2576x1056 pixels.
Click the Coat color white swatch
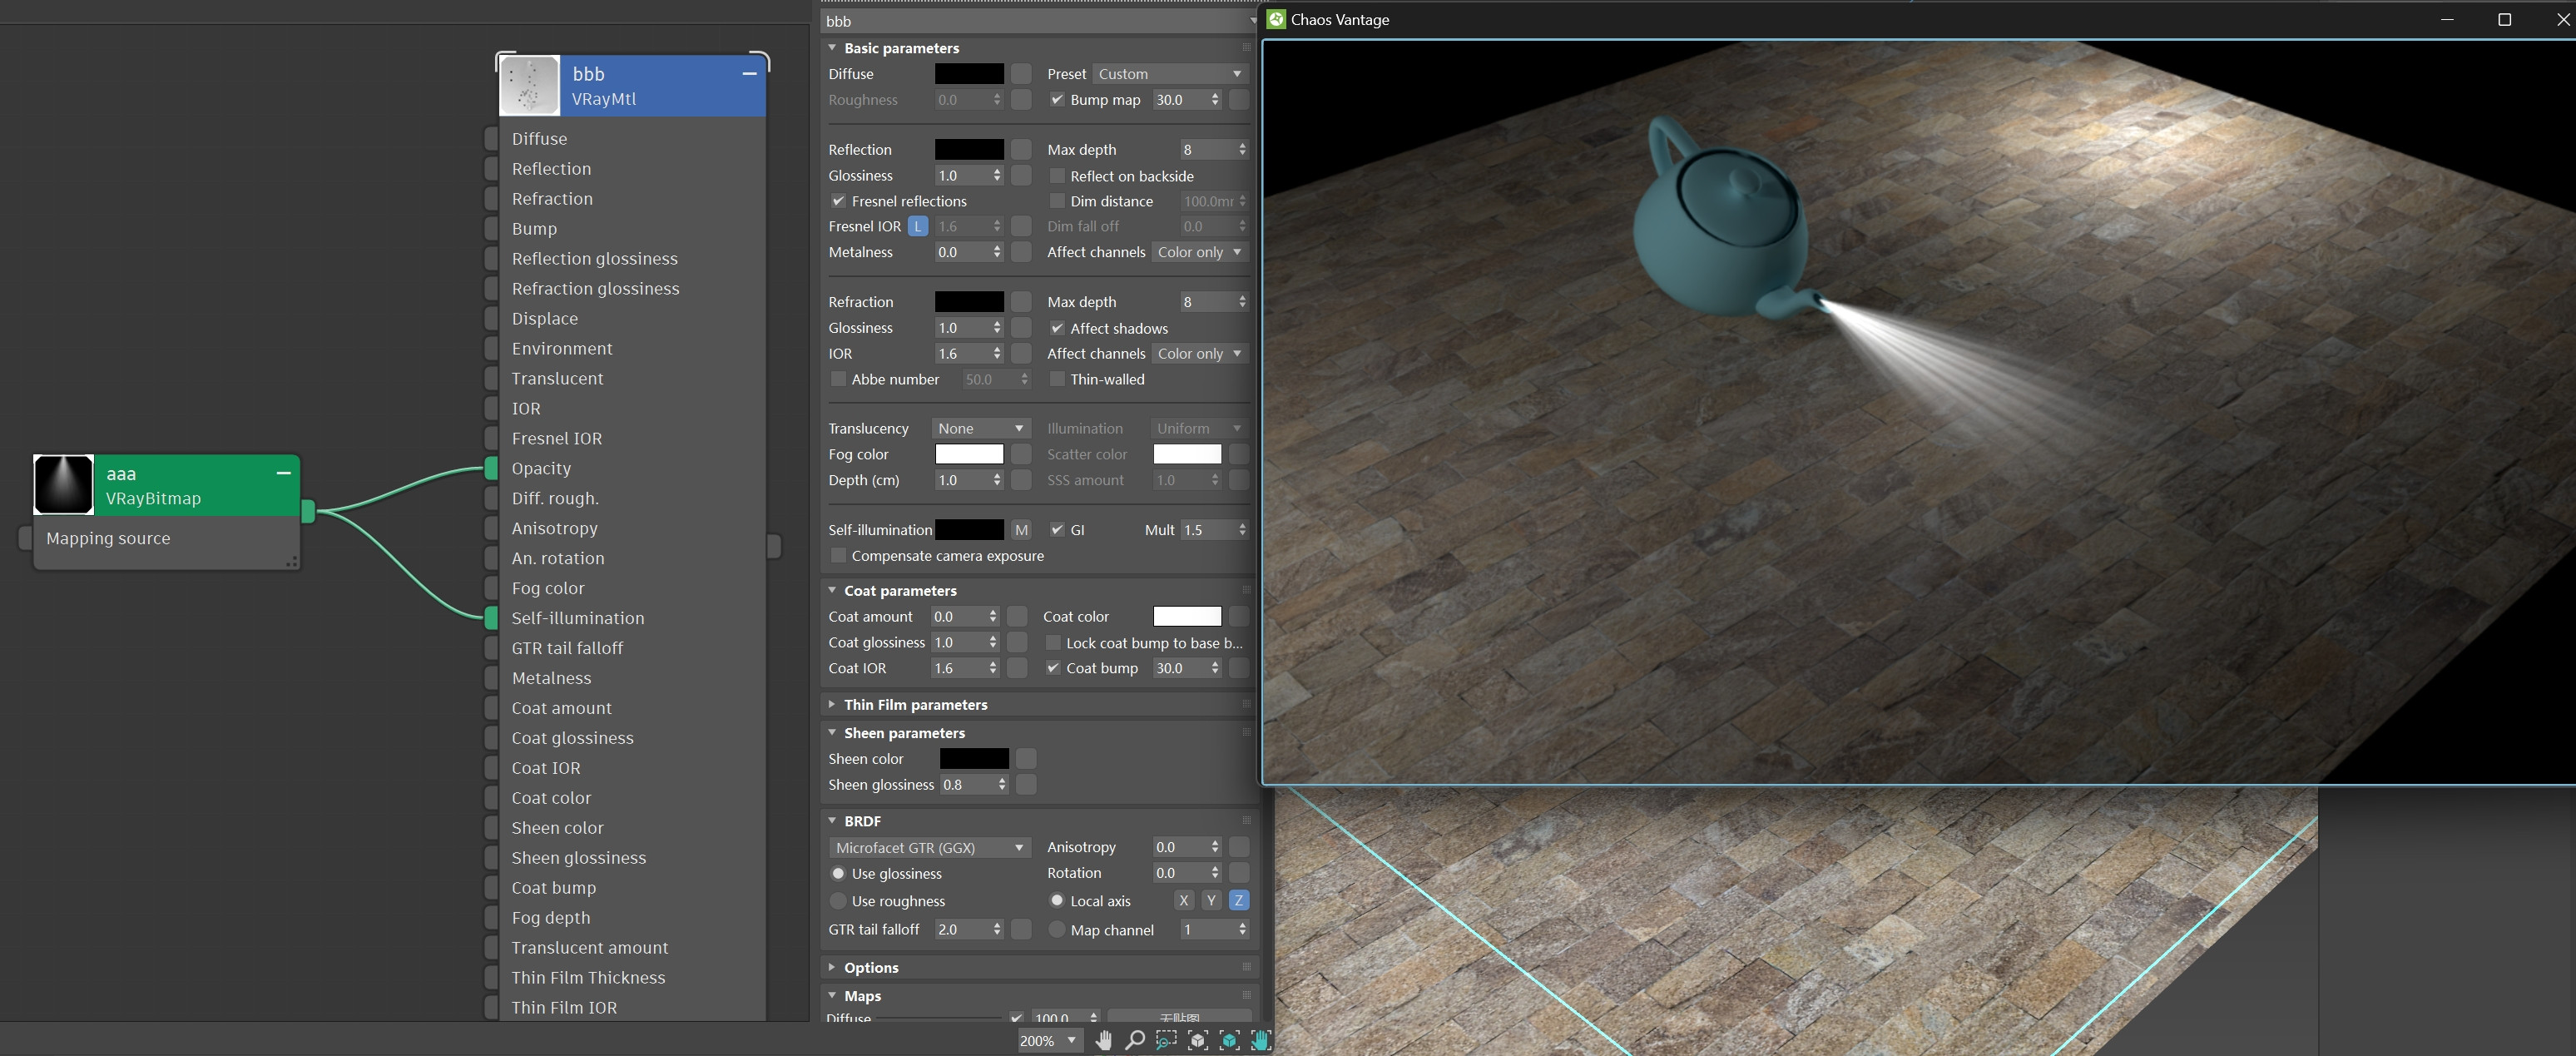pos(1187,616)
